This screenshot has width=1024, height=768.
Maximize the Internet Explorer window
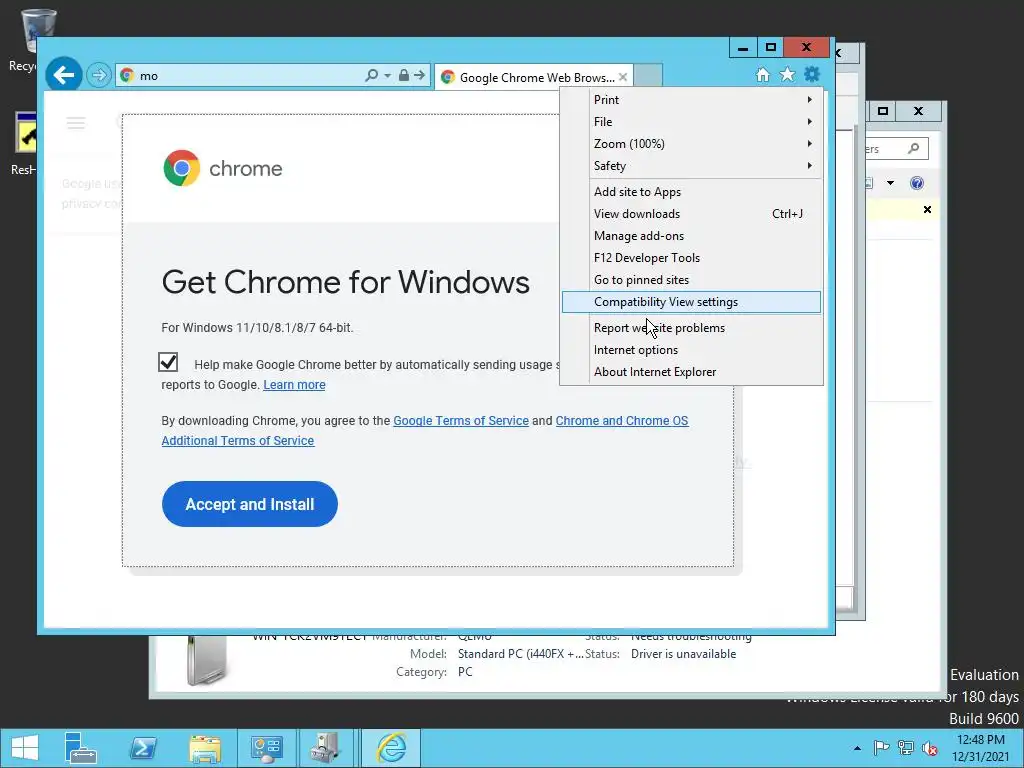pyautogui.click(x=771, y=48)
